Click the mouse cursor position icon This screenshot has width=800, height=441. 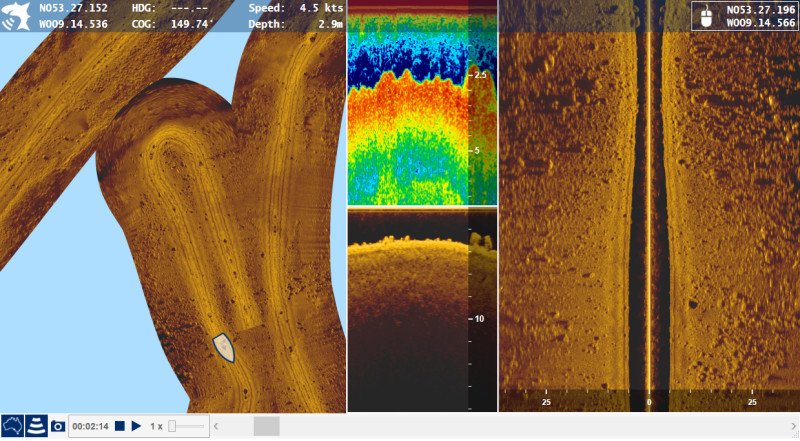[x=708, y=15]
